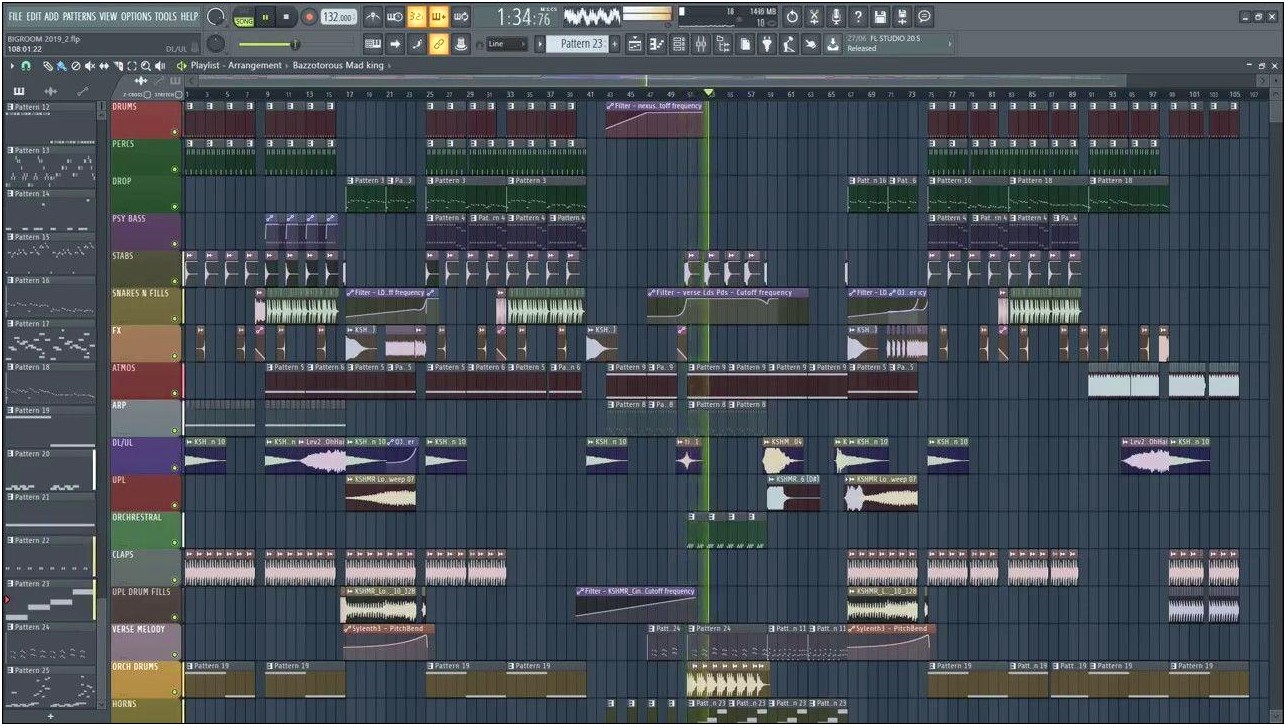1286x726 pixels.
Task: Click the undo history icon
Action: coord(792,17)
